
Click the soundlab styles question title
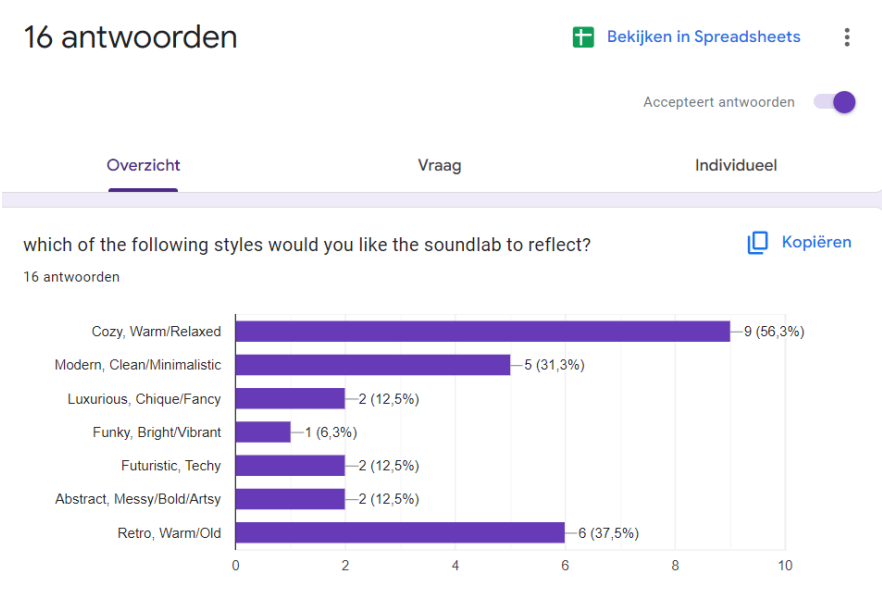[x=307, y=245]
